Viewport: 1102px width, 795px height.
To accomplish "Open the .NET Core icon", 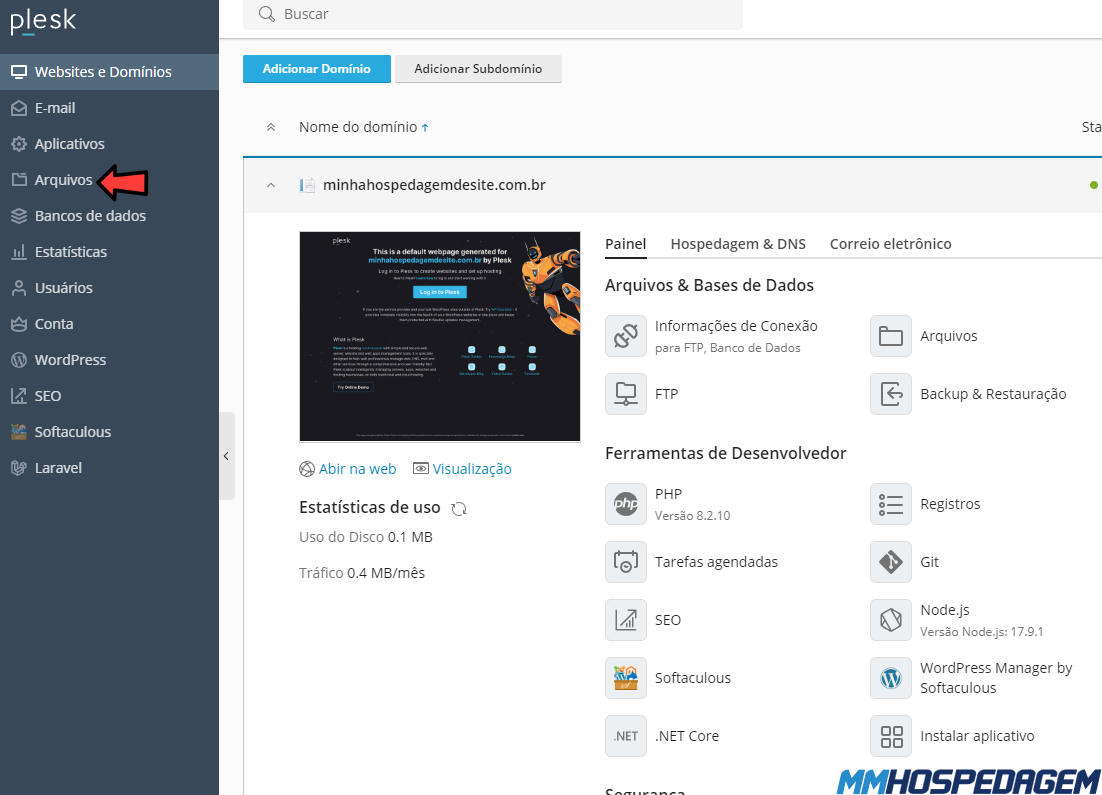I will pyautogui.click(x=625, y=736).
